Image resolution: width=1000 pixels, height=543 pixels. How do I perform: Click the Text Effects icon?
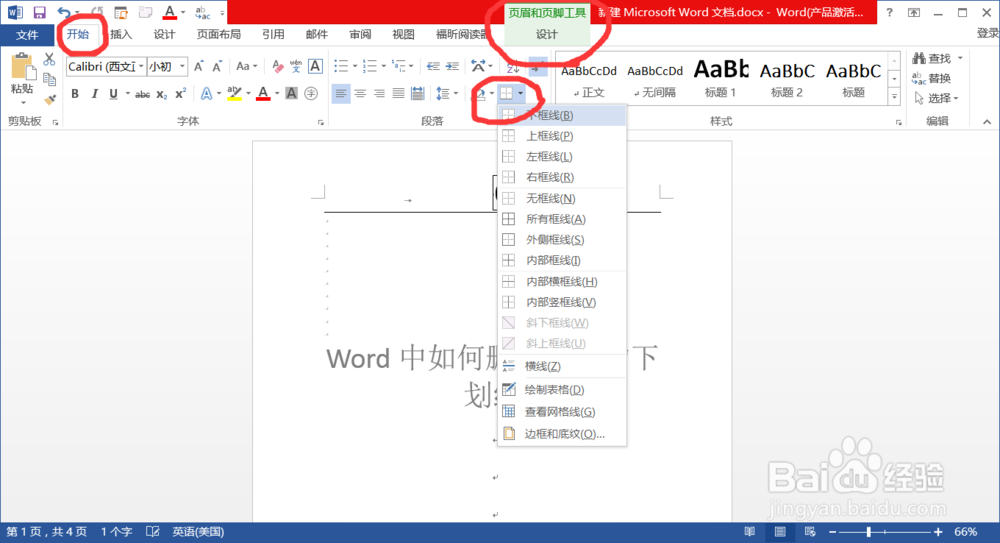coord(206,94)
